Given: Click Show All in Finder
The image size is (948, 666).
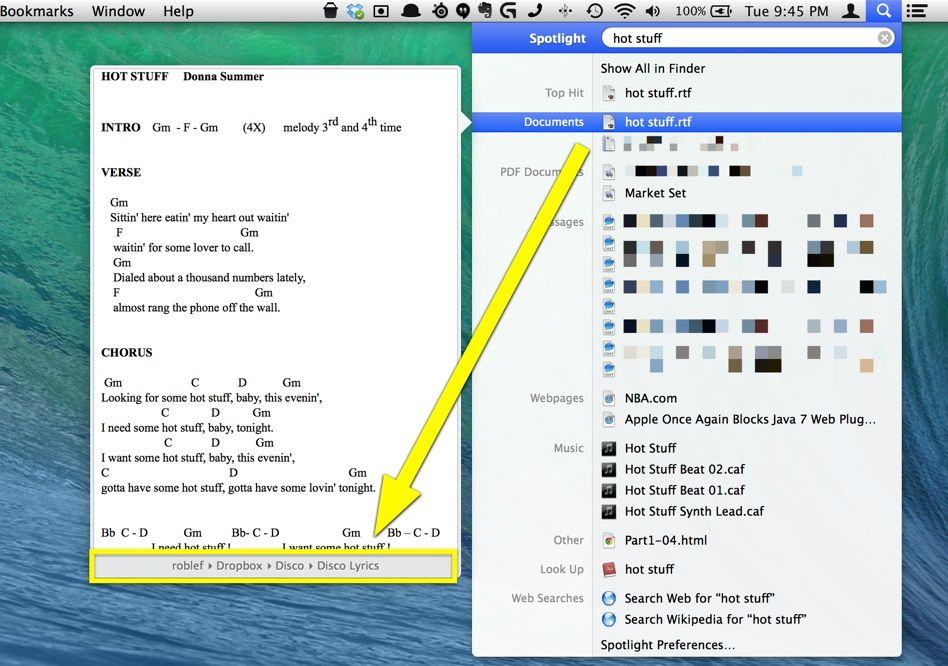Looking at the screenshot, I should (x=652, y=68).
